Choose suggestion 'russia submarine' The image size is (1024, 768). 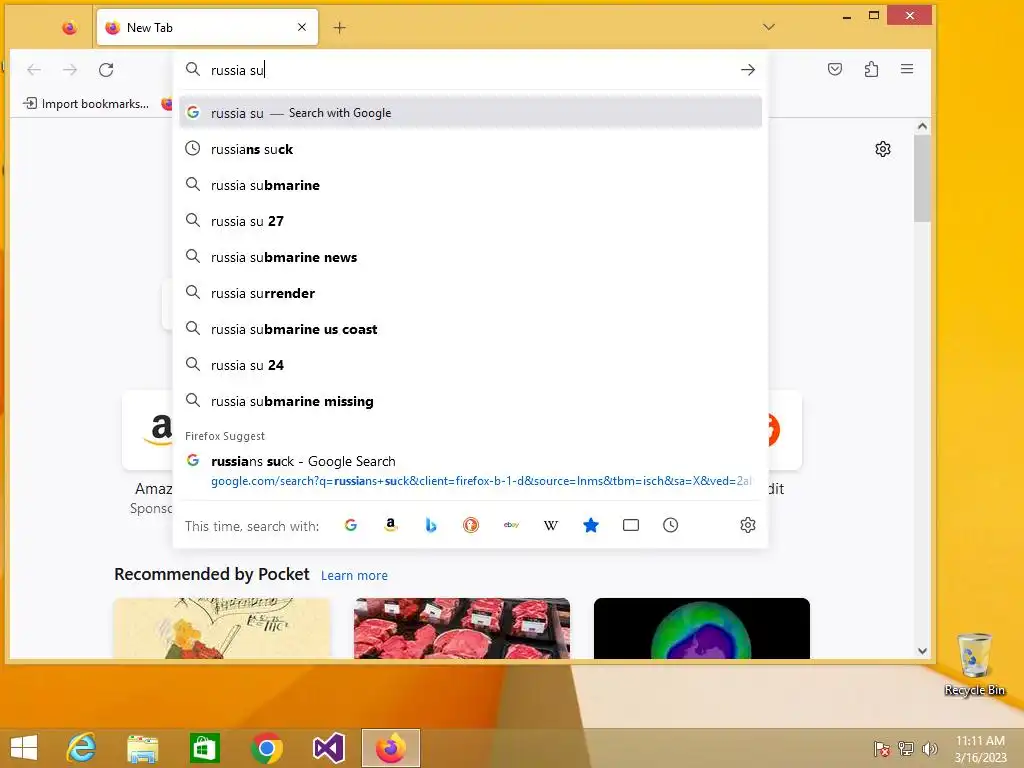(x=470, y=185)
